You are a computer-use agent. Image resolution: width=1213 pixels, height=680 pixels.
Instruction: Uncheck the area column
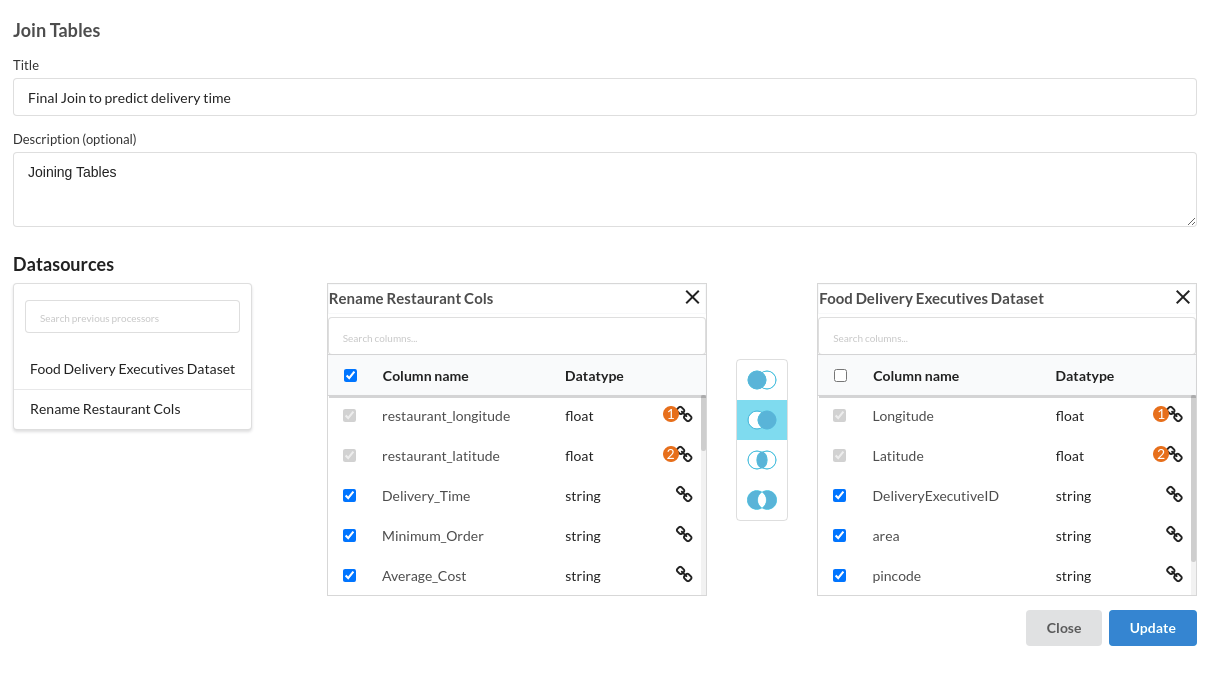point(839,535)
